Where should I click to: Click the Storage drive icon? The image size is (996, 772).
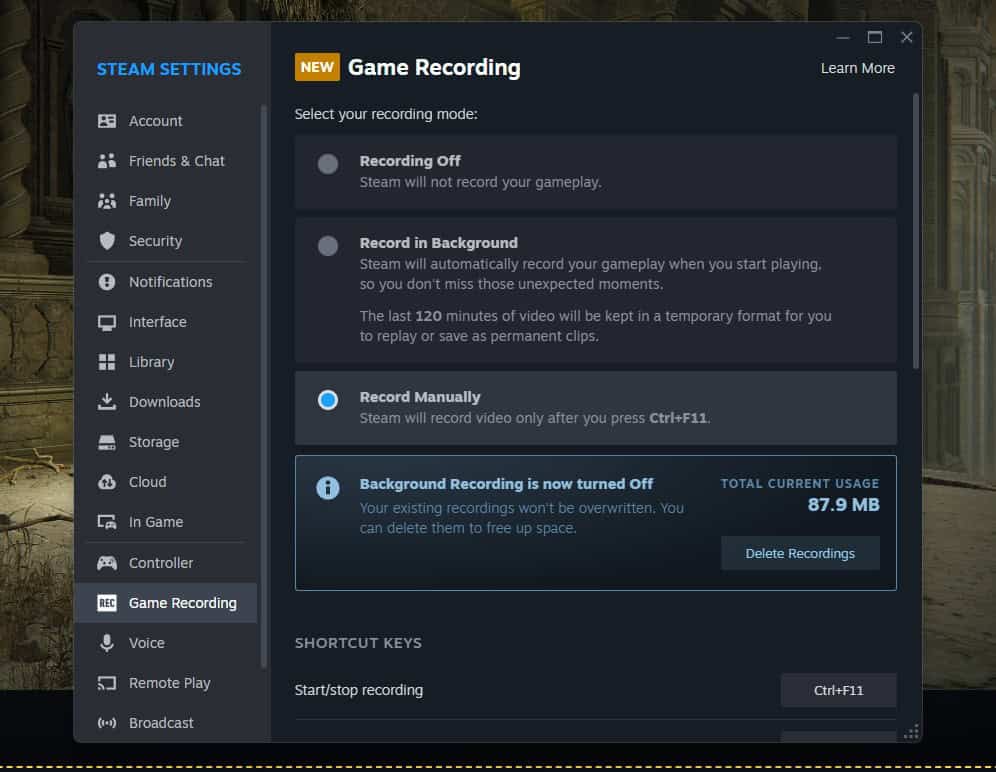[x=107, y=442]
